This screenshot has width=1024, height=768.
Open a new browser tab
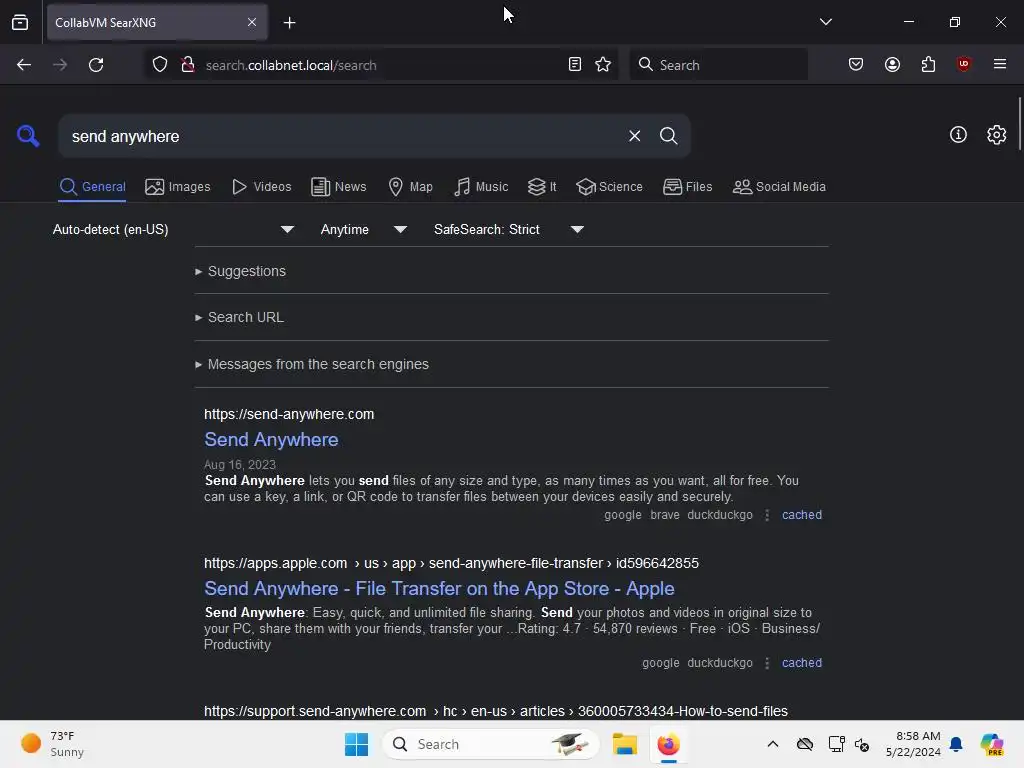(289, 23)
